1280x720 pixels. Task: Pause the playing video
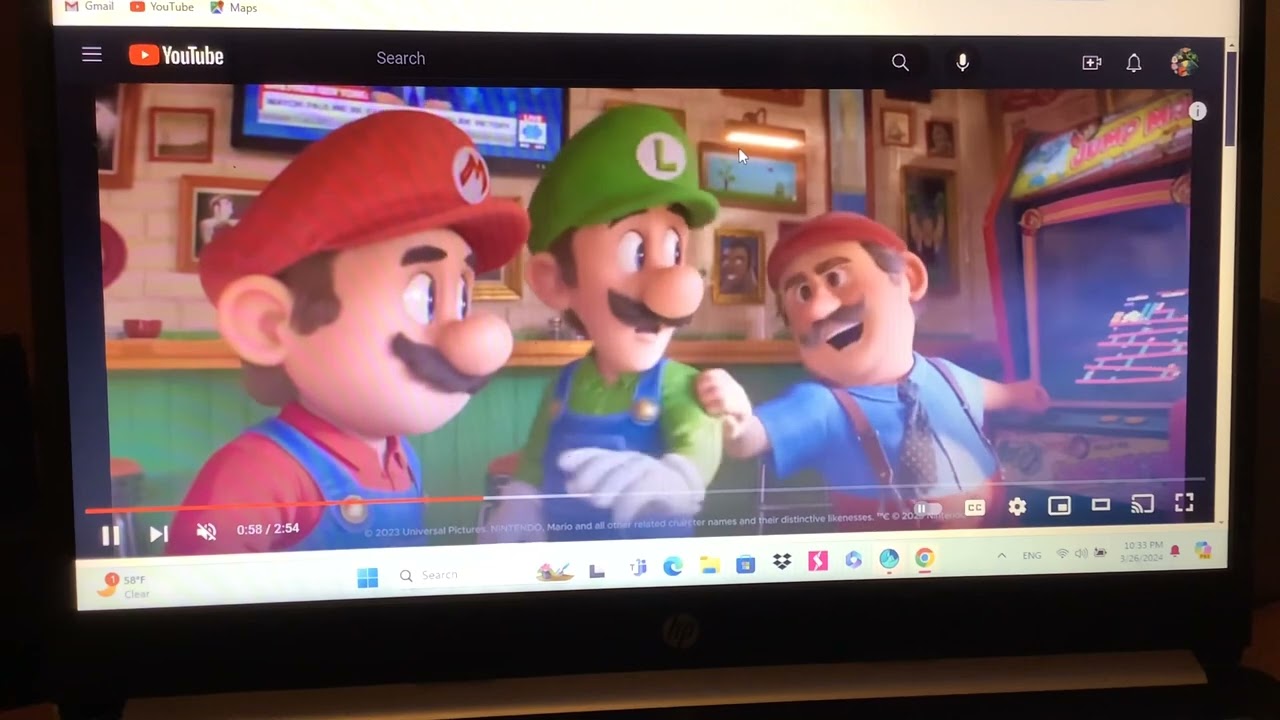111,535
